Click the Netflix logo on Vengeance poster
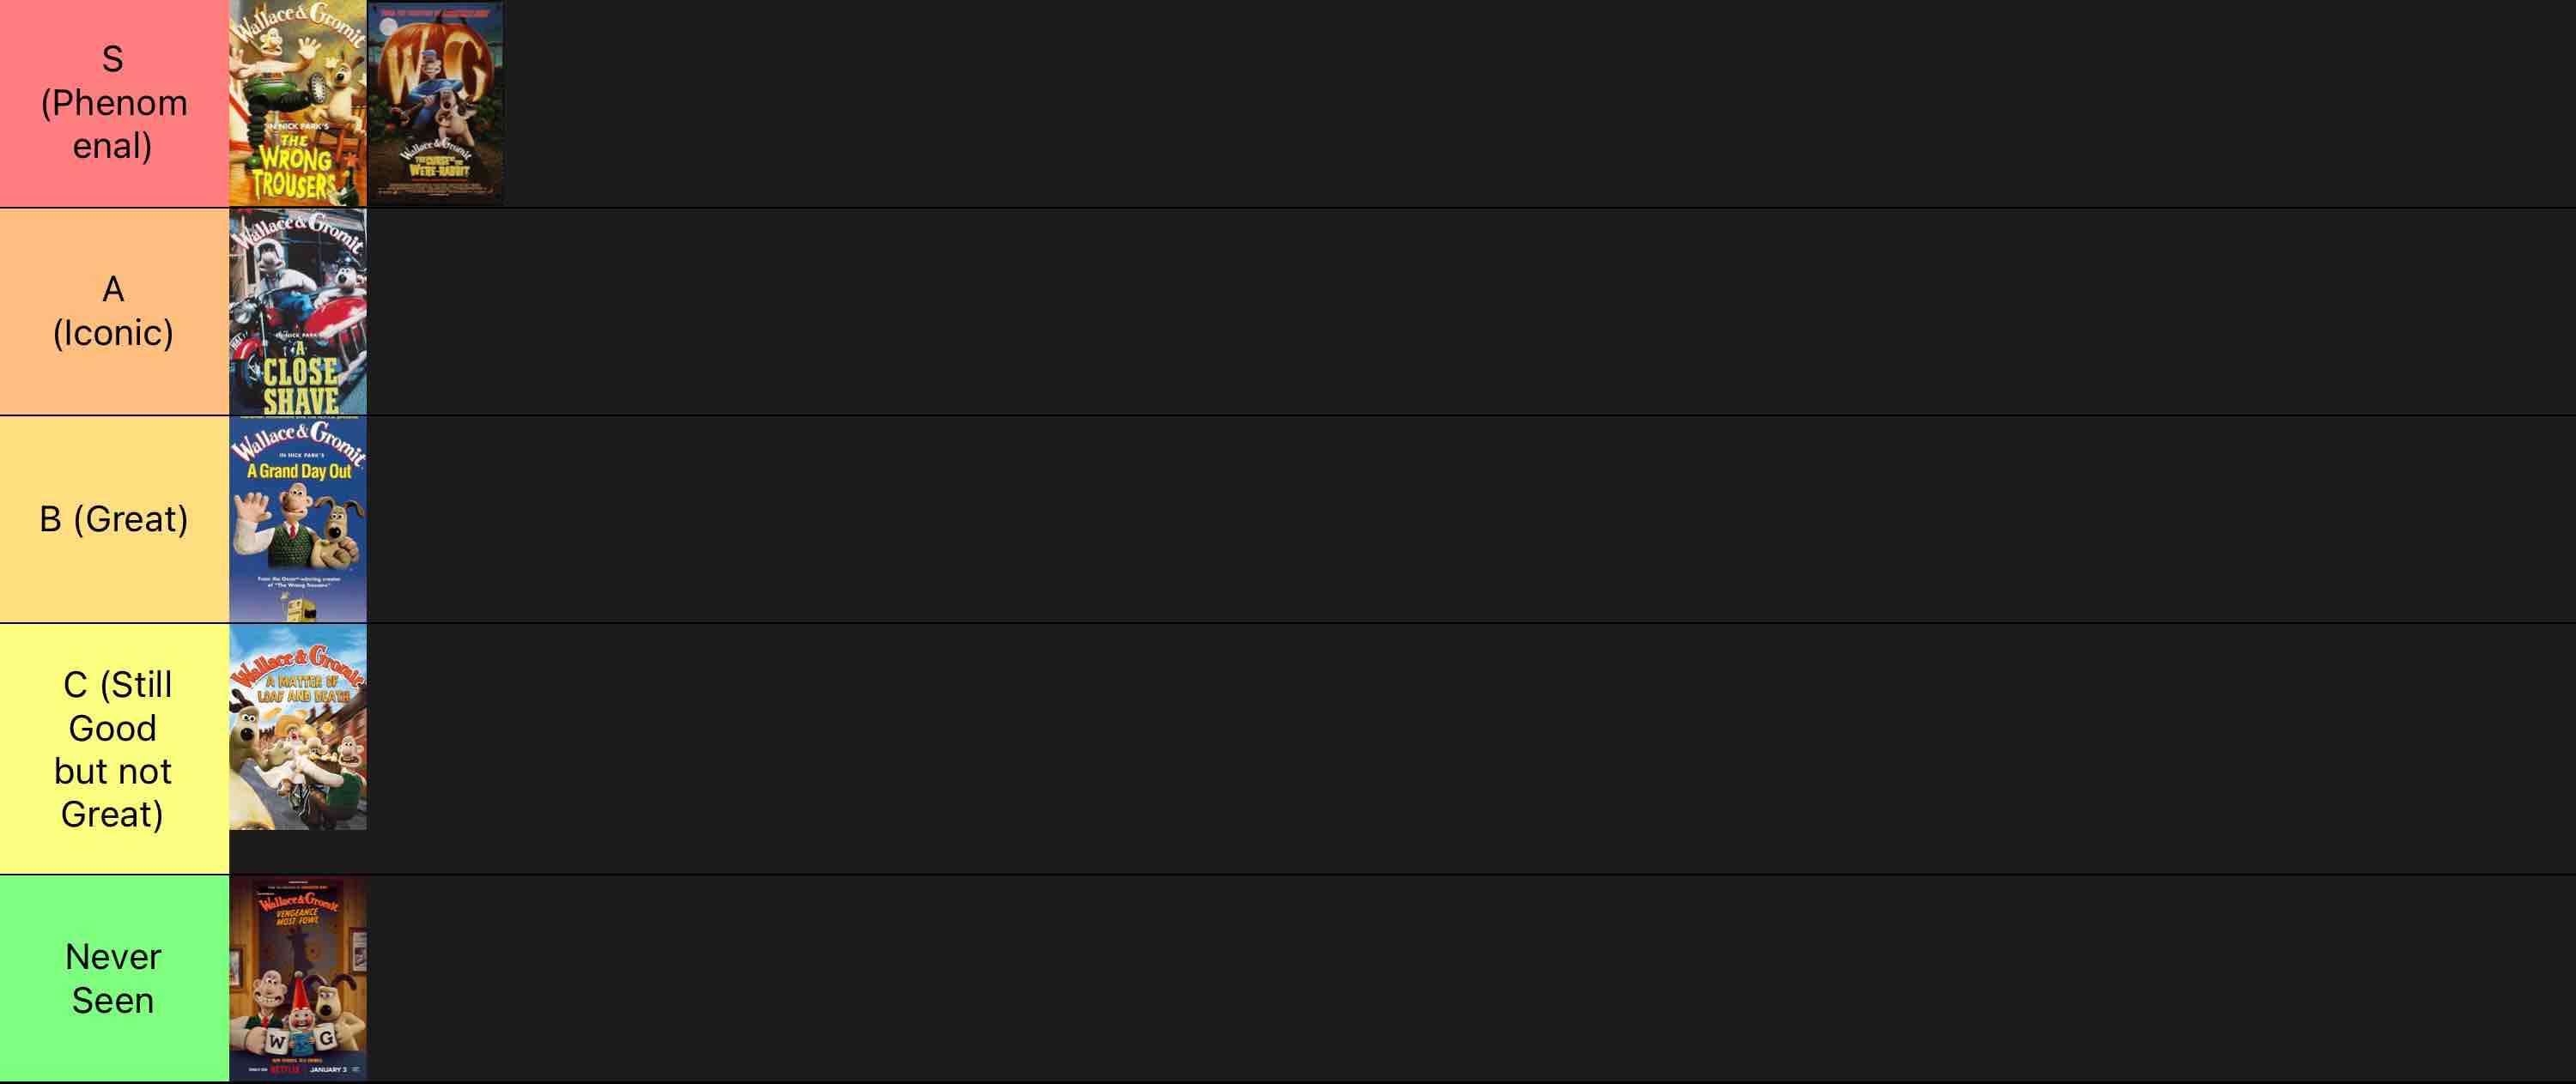This screenshot has width=2576, height=1084. point(285,1069)
